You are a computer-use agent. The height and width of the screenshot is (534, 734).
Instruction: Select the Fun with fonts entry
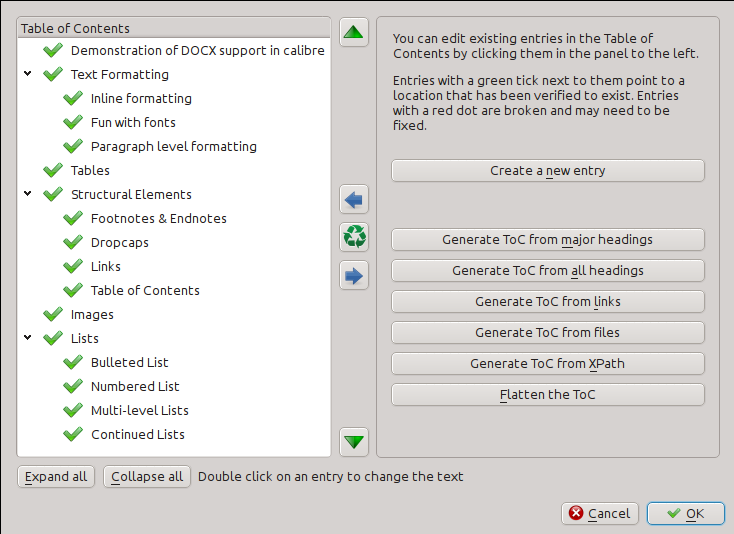pyautogui.click(x=133, y=123)
